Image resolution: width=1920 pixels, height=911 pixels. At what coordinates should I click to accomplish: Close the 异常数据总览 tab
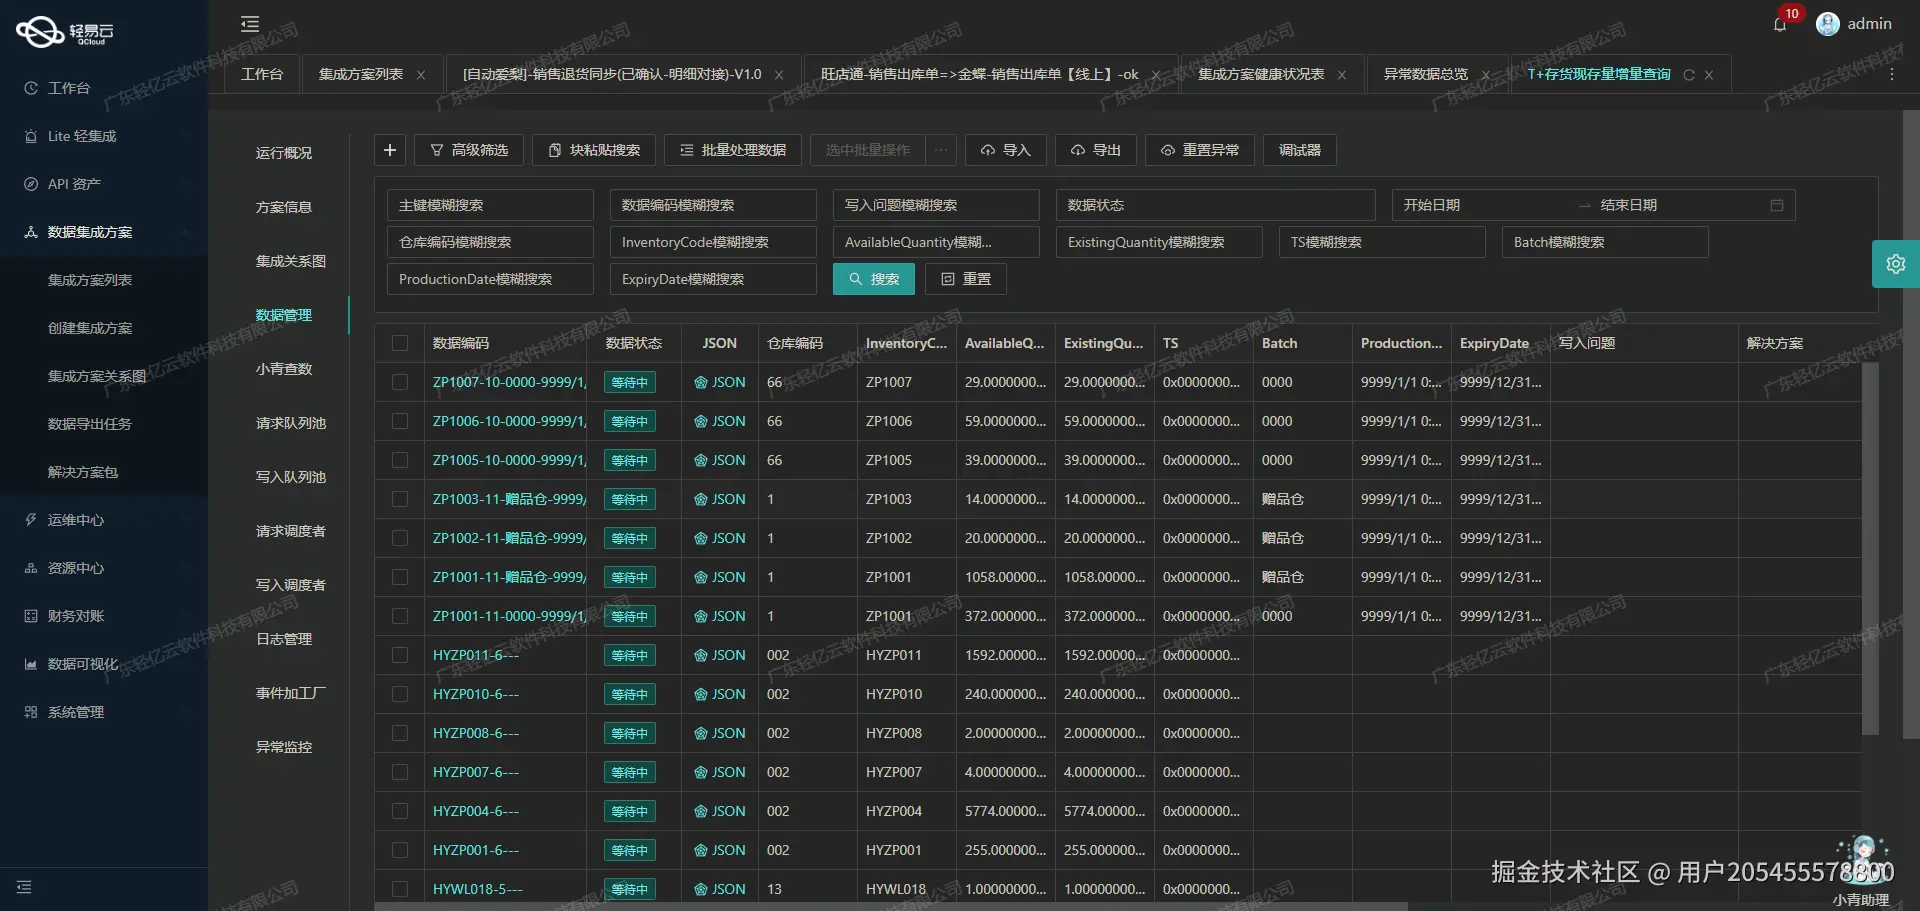tap(1485, 75)
